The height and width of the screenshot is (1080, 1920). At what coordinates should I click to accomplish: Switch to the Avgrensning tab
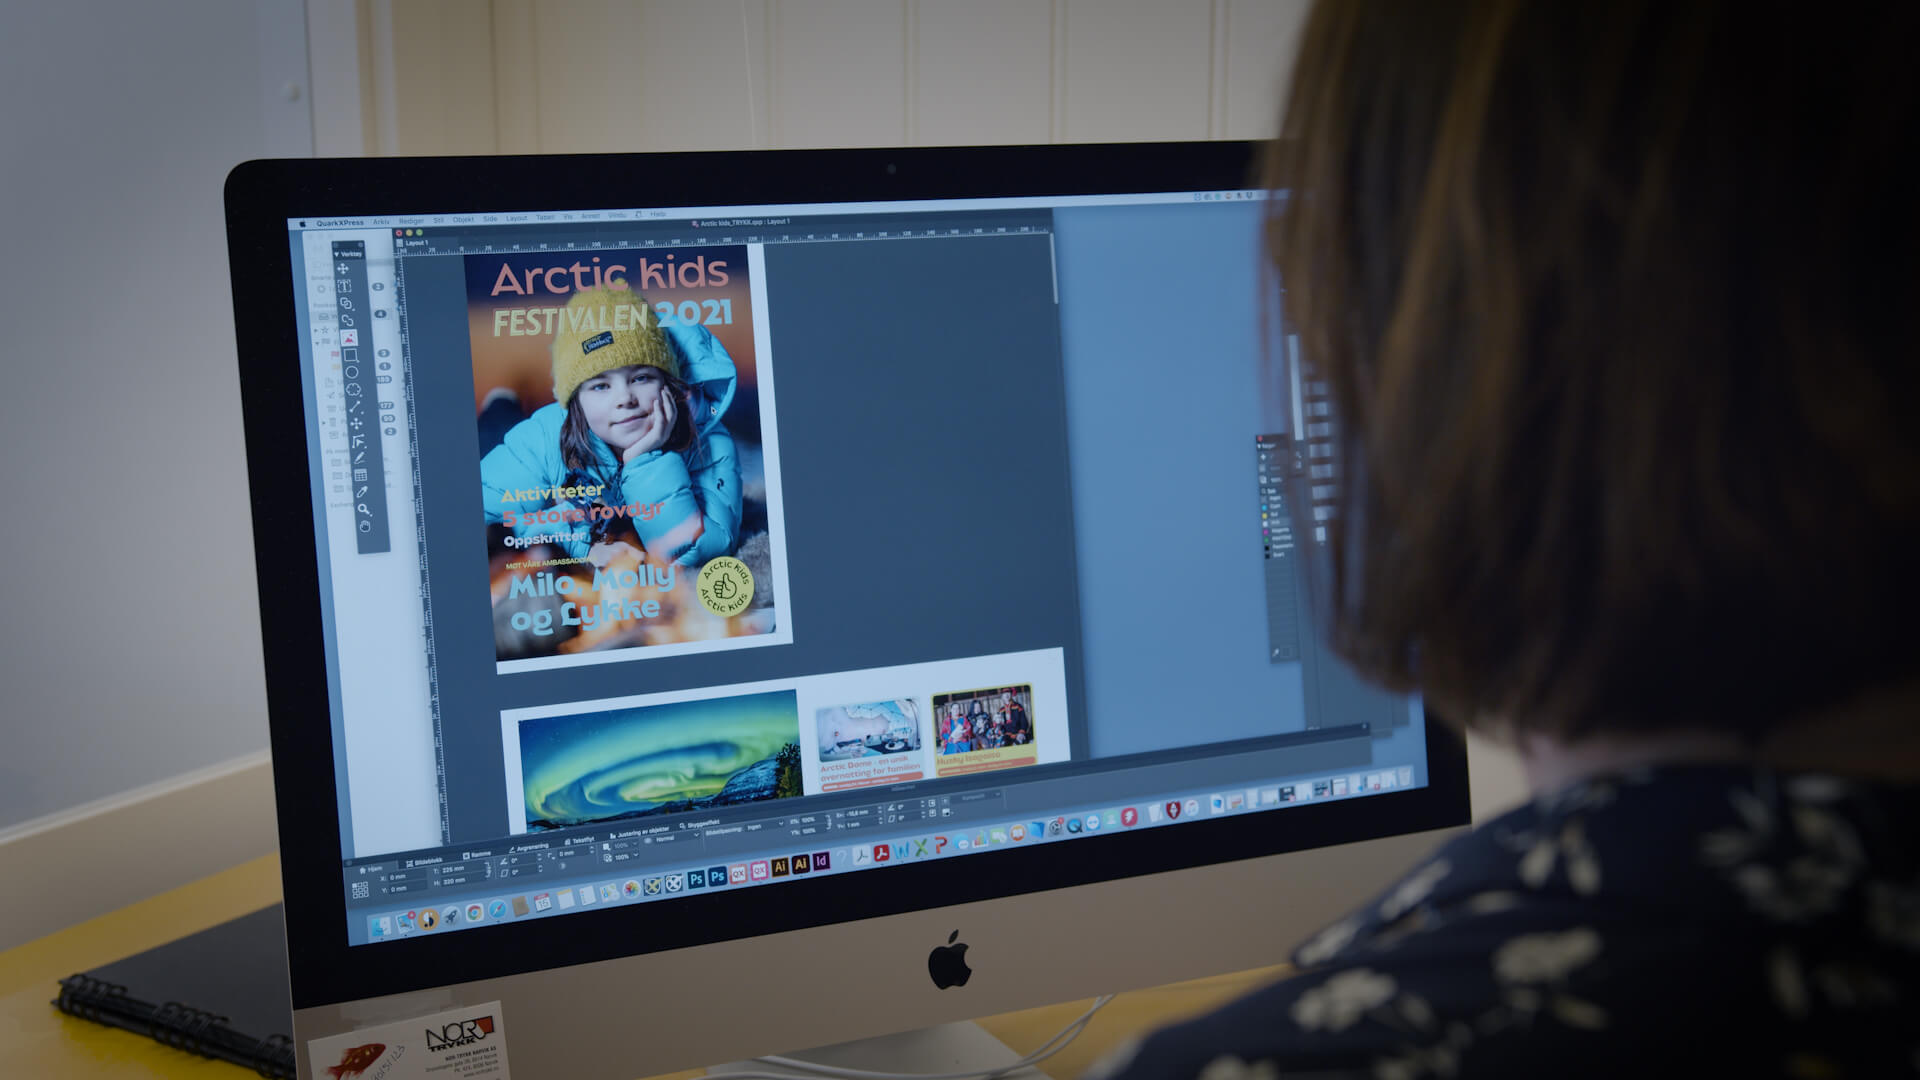point(529,847)
